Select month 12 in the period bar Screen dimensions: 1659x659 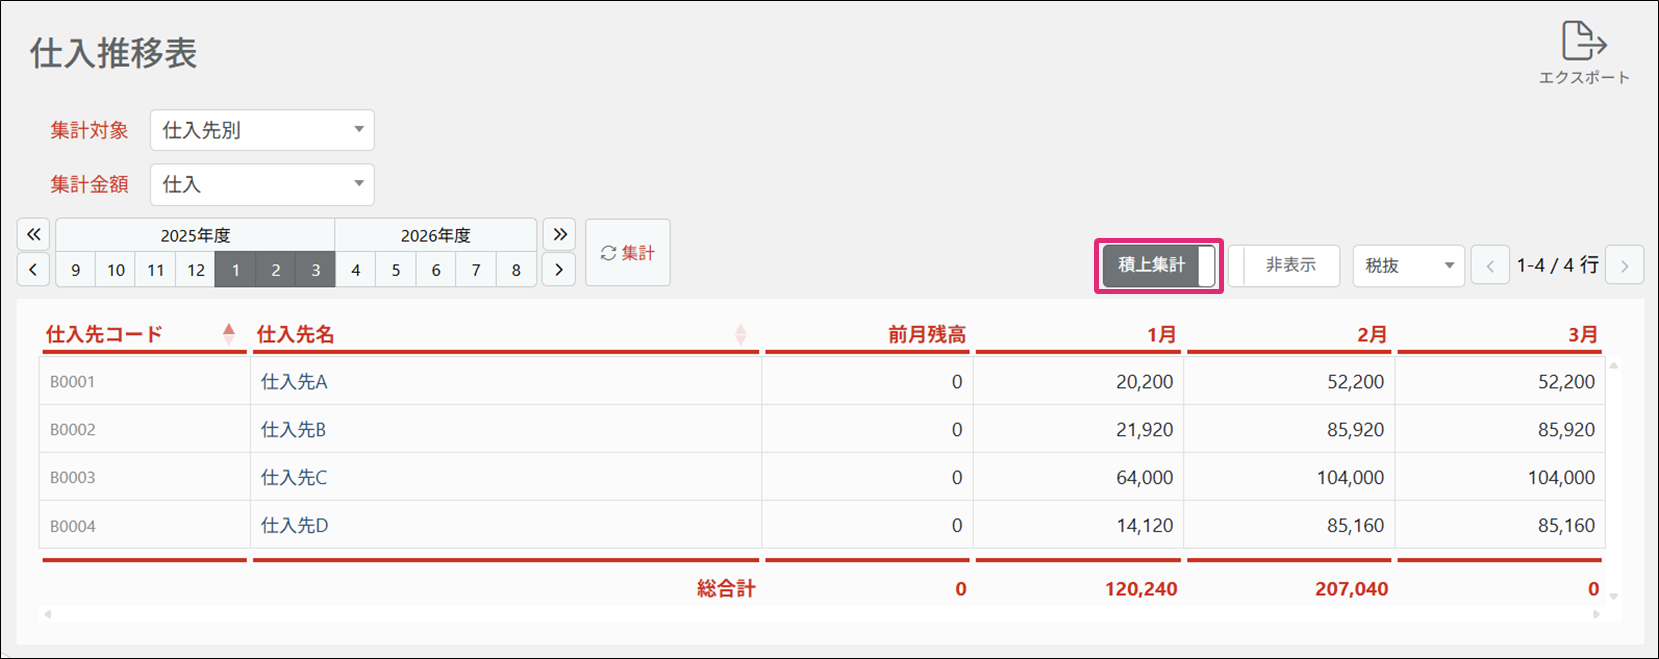196,270
